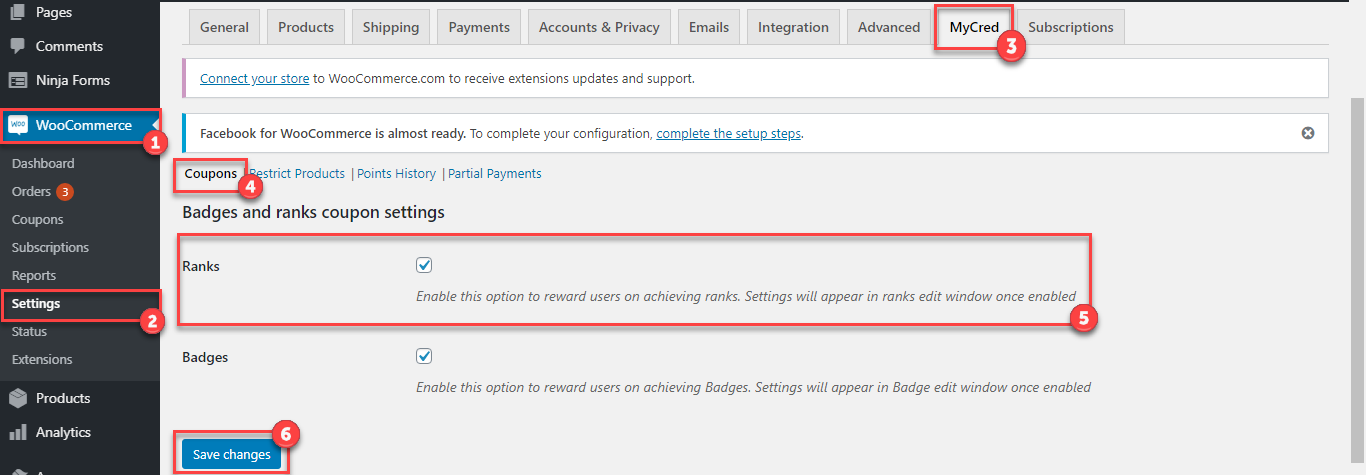Click the Connect your store link
This screenshot has width=1366, height=475.
click(254, 77)
